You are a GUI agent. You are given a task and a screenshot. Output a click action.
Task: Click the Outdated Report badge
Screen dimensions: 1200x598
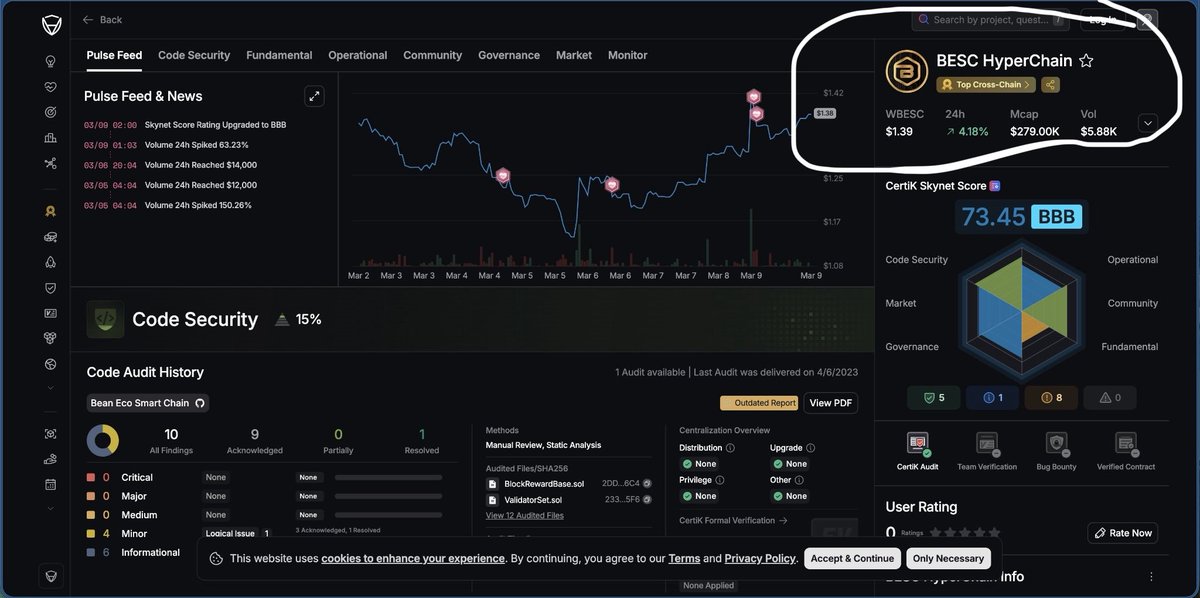(x=759, y=403)
